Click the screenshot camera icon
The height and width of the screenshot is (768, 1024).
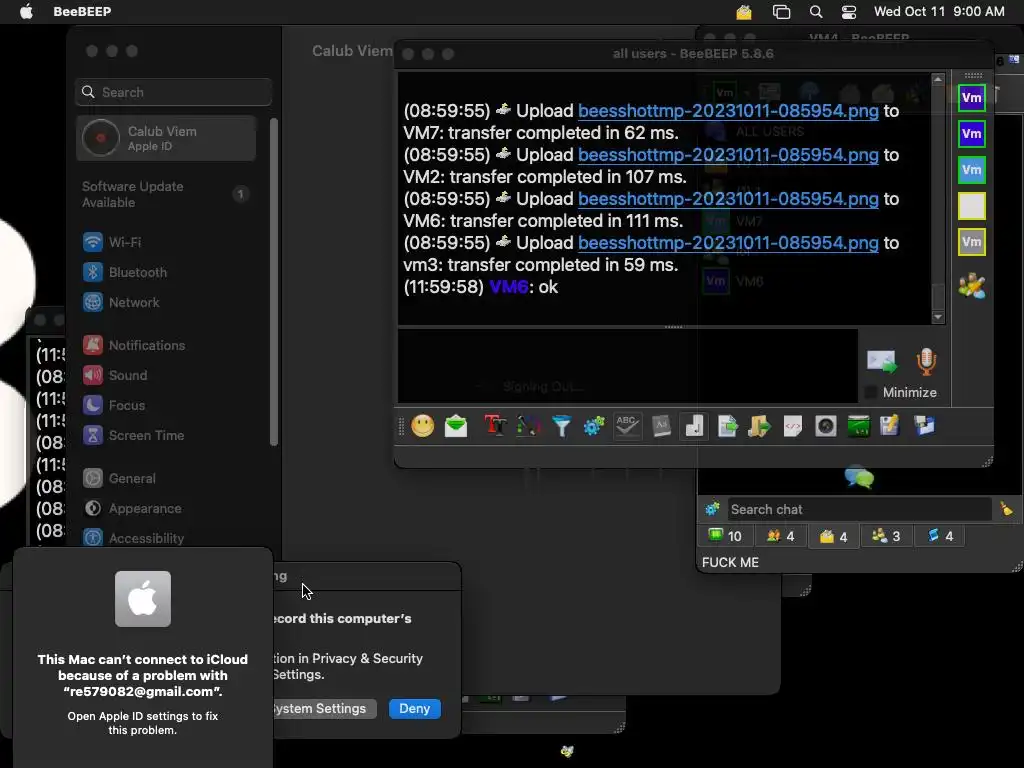[825, 426]
